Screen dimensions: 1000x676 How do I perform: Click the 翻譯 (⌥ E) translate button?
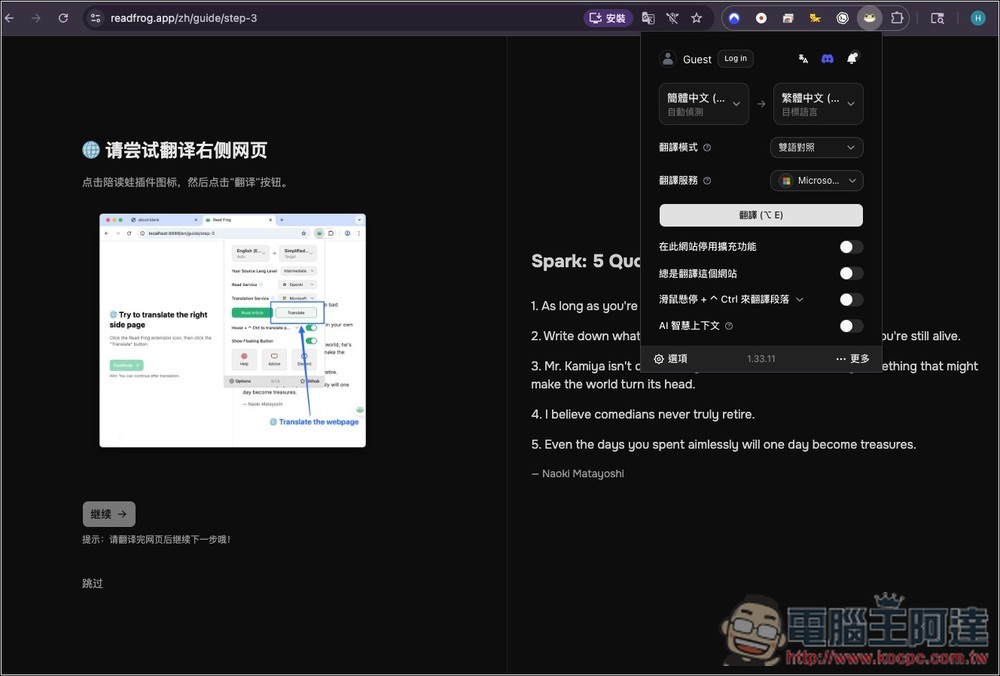761,215
